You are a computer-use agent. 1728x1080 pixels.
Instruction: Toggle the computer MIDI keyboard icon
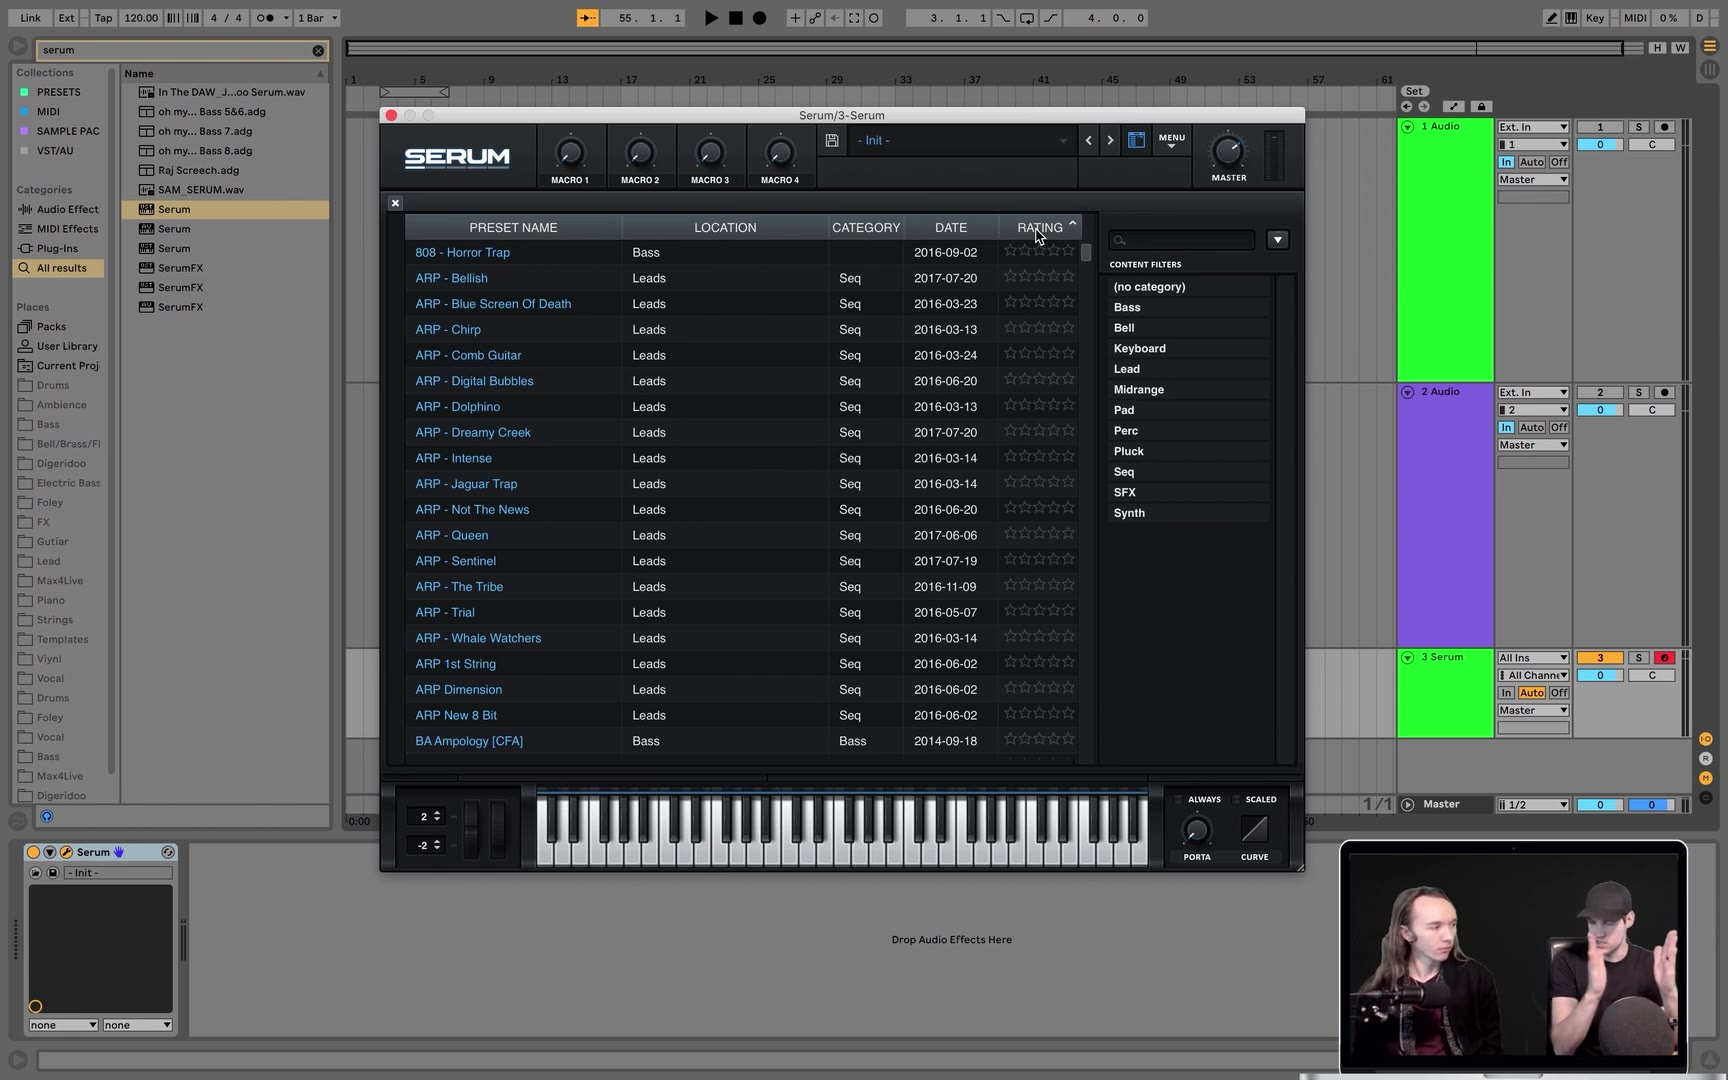point(1571,18)
